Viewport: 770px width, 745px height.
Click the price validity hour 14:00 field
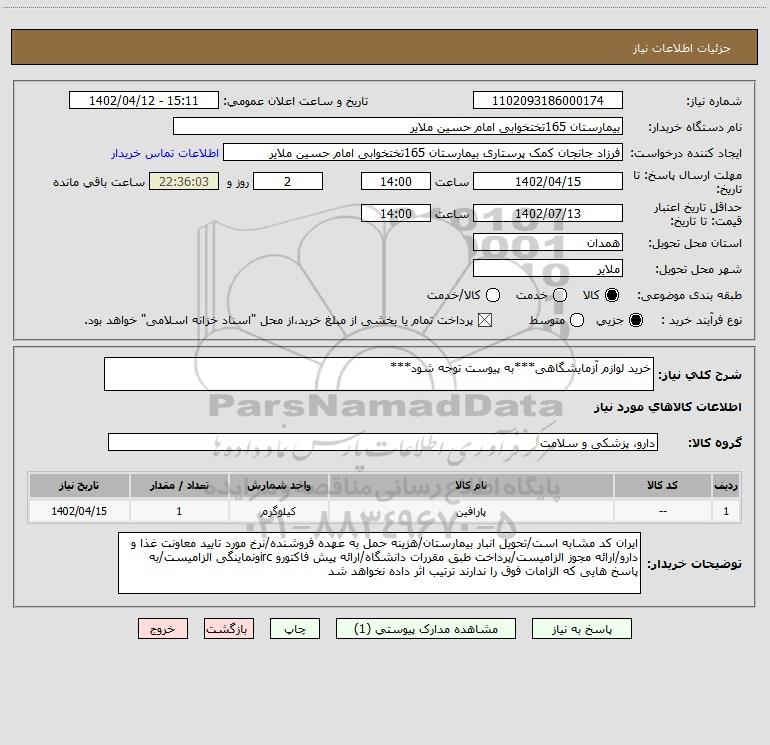tap(396, 213)
